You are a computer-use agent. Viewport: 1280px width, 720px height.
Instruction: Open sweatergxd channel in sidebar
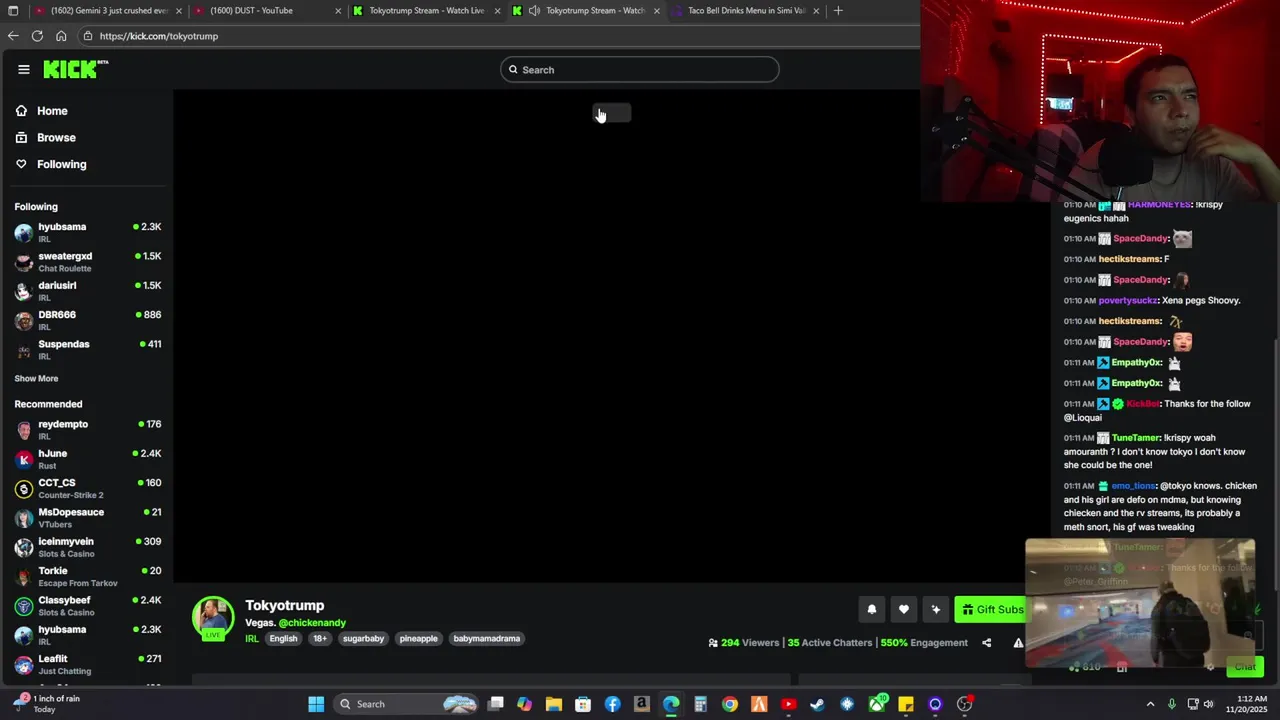(x=88, y=262)
